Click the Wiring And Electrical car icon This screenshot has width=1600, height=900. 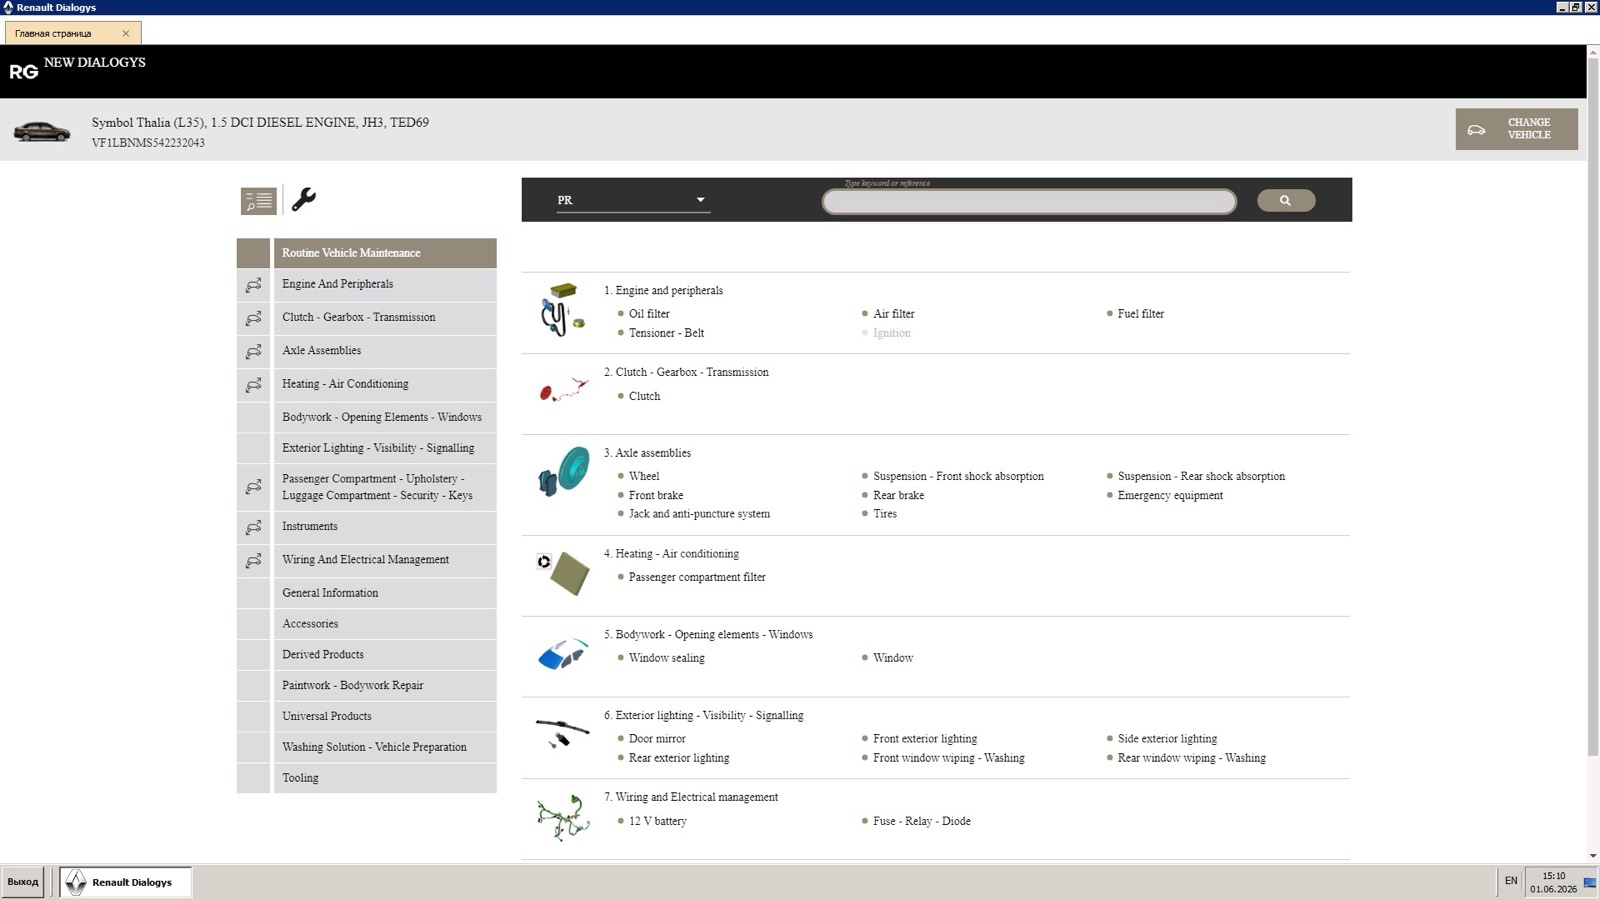[254, 560]
